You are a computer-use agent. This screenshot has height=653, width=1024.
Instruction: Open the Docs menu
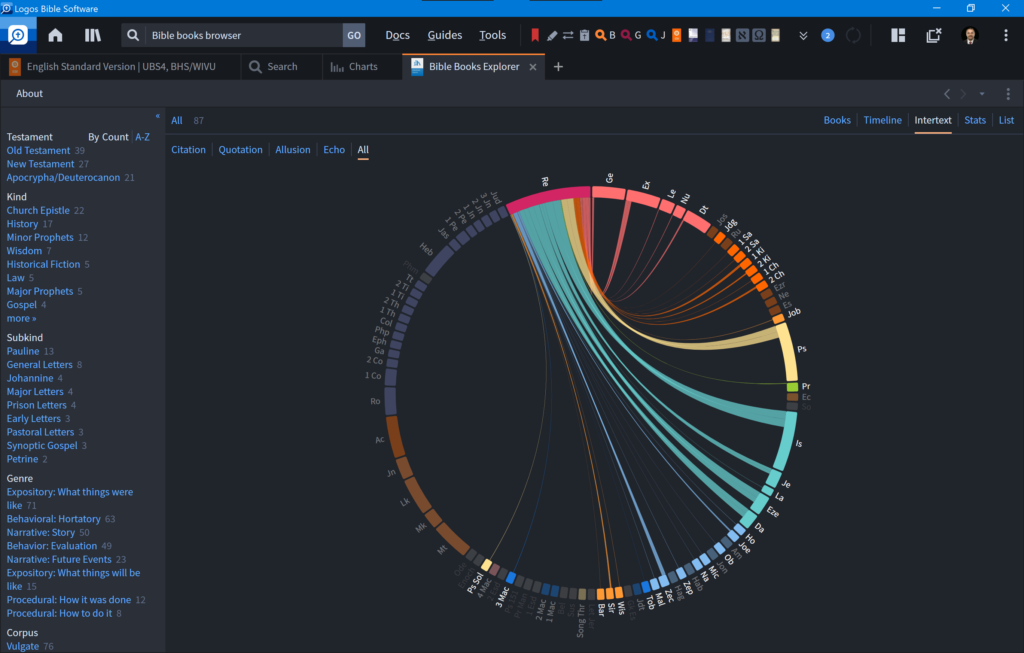(397, 35)
